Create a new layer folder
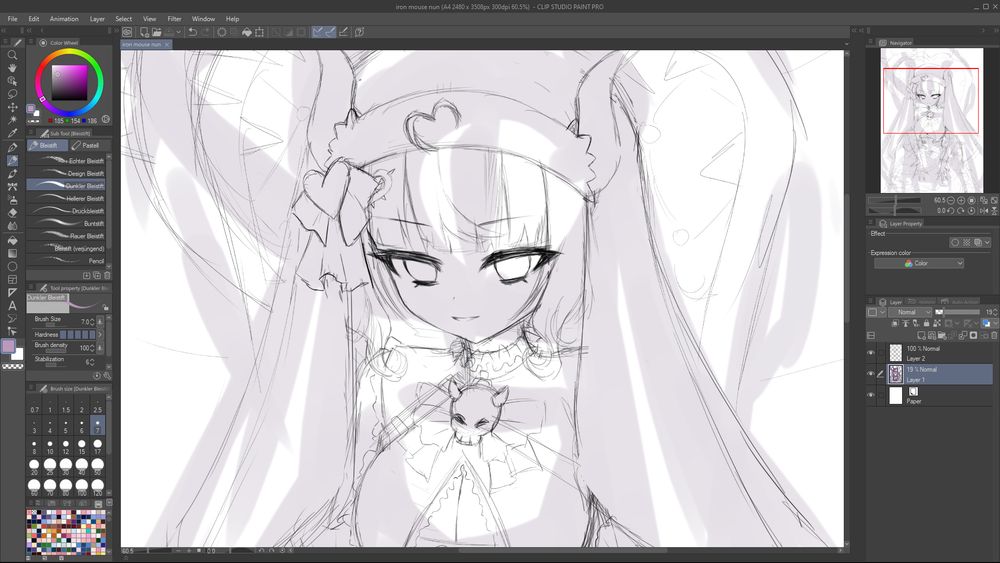 (942, 335)
